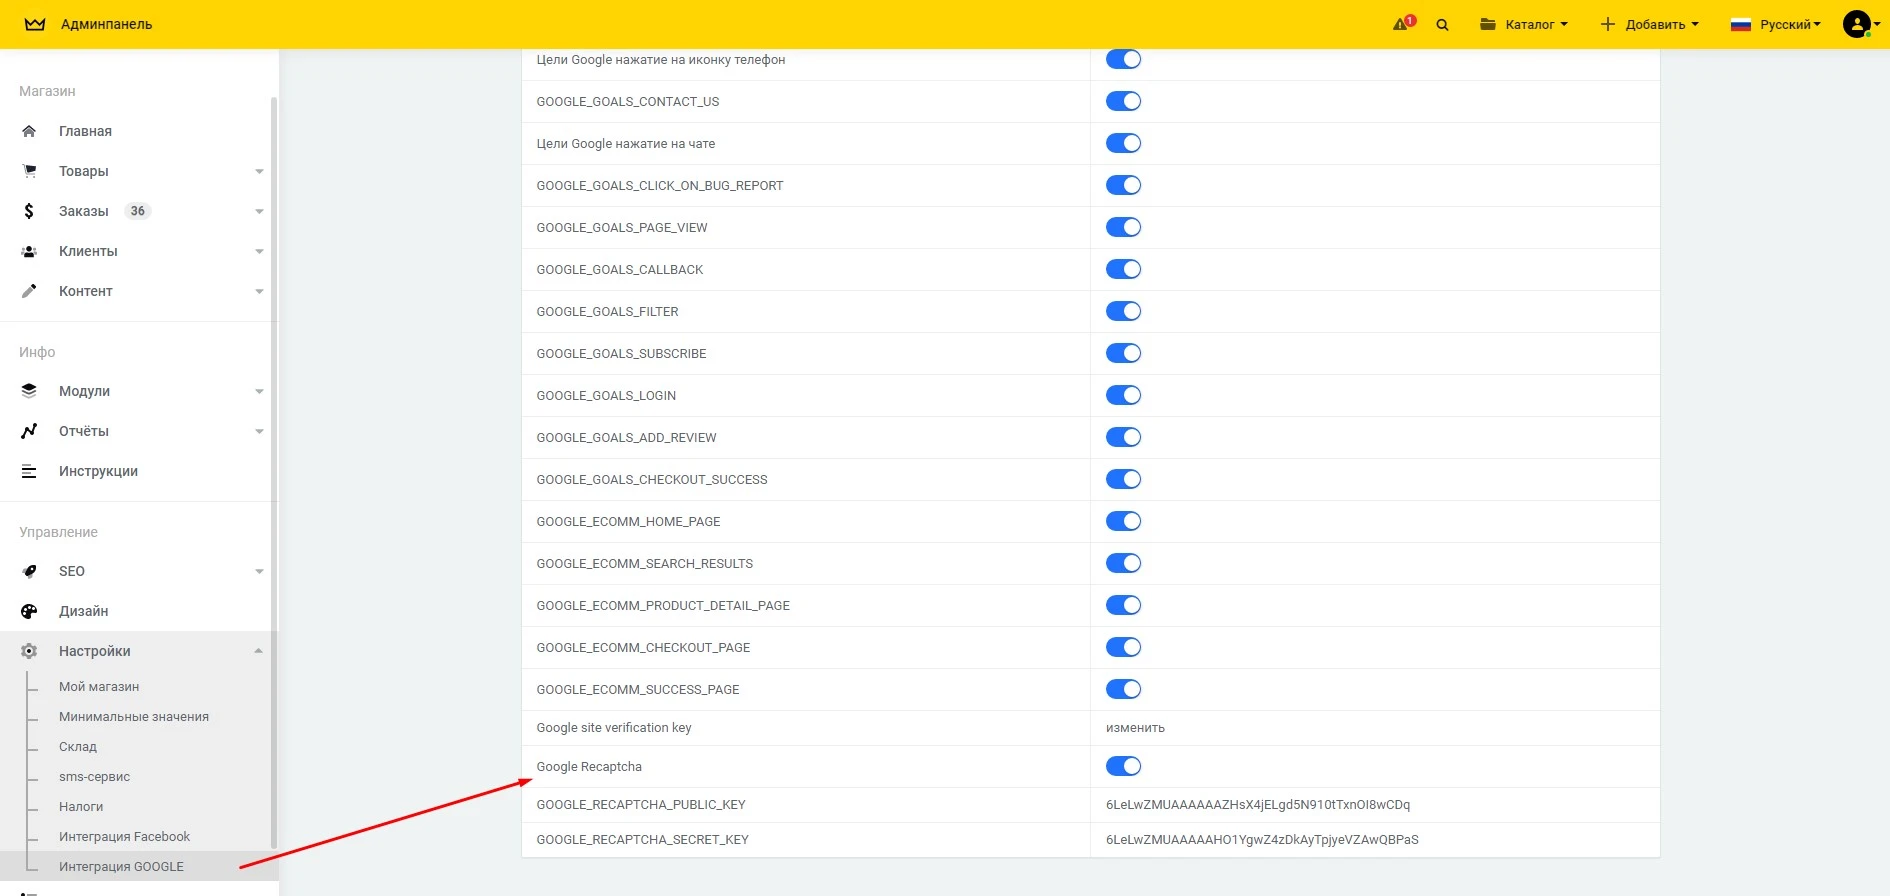The width and height of the screenshot is (1890, 896).
Task: Click the graph icon beside Отчёты
Action: (x=29, y=431)
